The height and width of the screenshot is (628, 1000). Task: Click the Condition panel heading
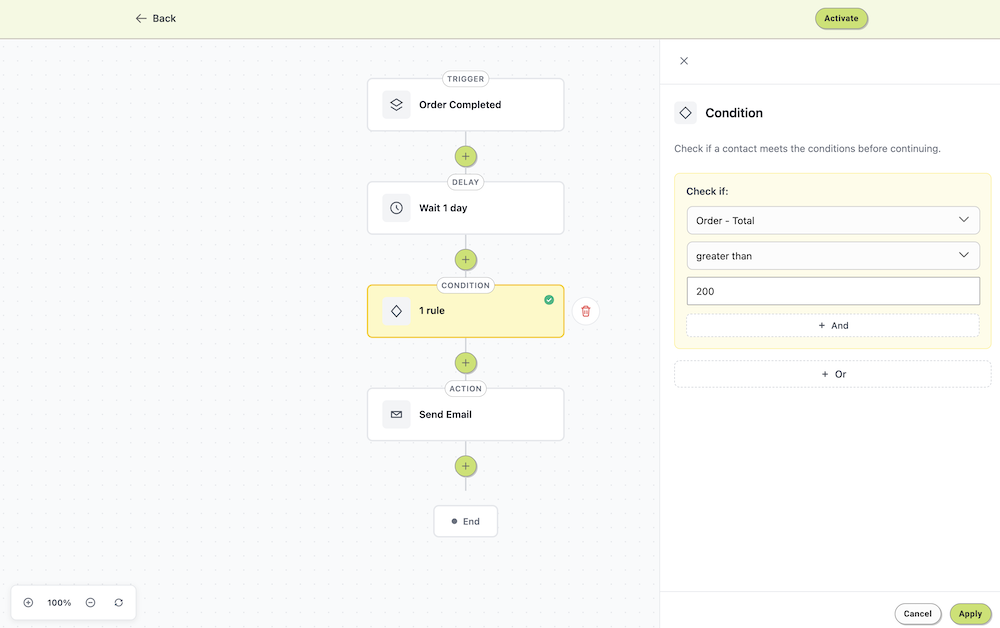pos(734,113)
